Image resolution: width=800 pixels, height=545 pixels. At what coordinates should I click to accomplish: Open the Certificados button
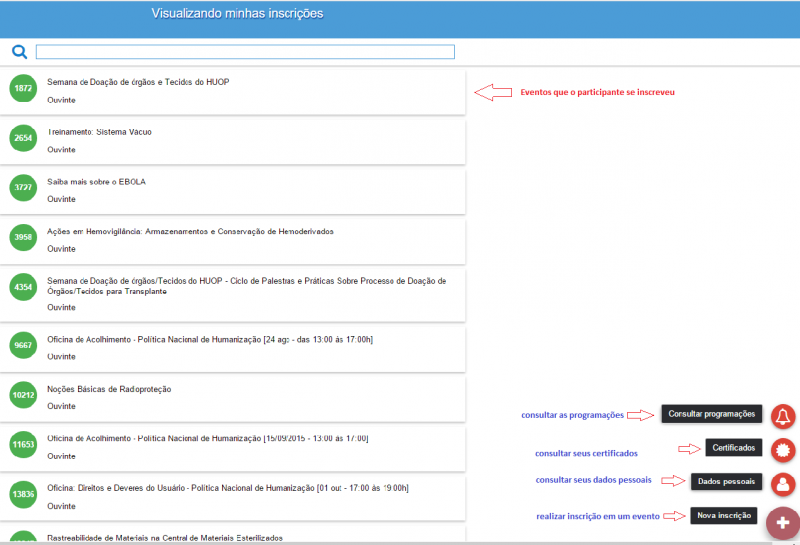click(735, 447)
